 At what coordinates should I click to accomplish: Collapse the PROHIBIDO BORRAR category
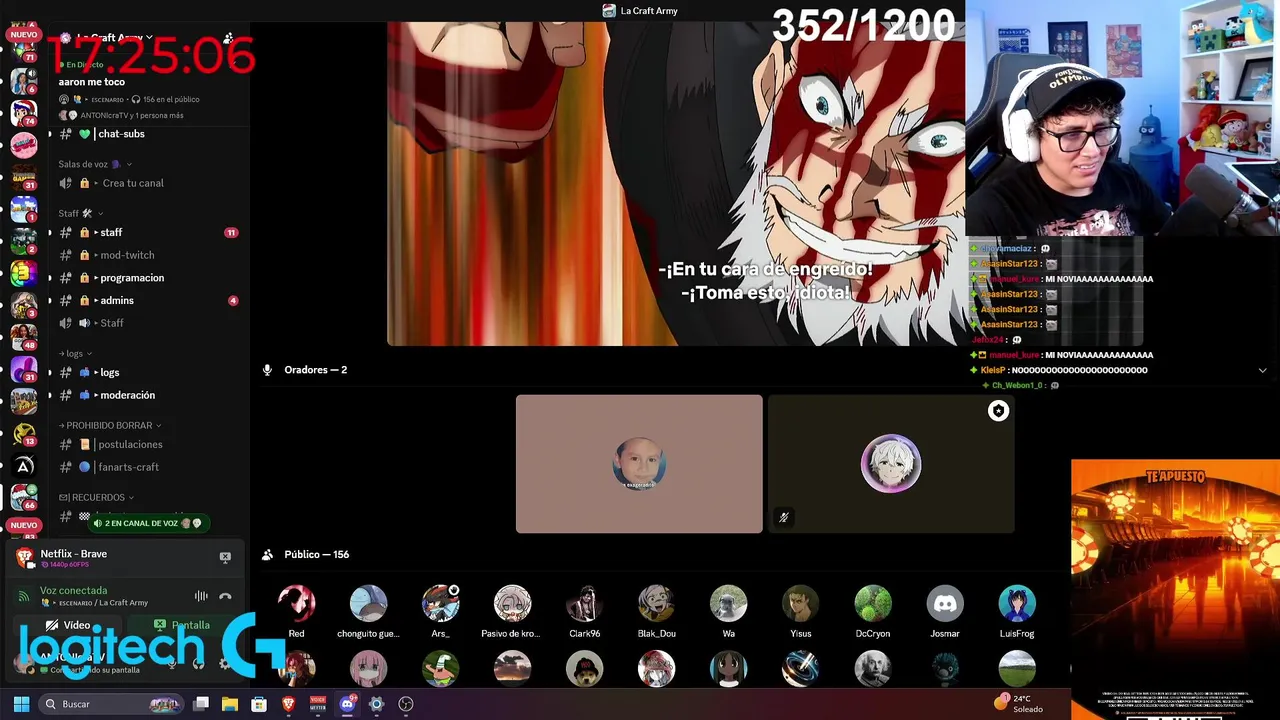click(x=110, y=425)
